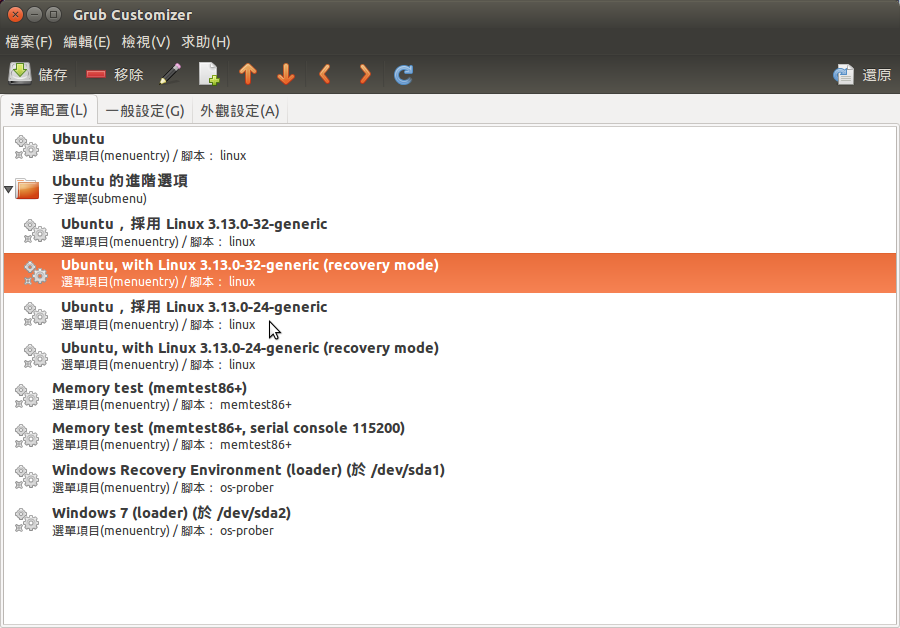Screen dimensions: 900x628
Task: Click the Revert (還原) button
Action: pos(862,74)
